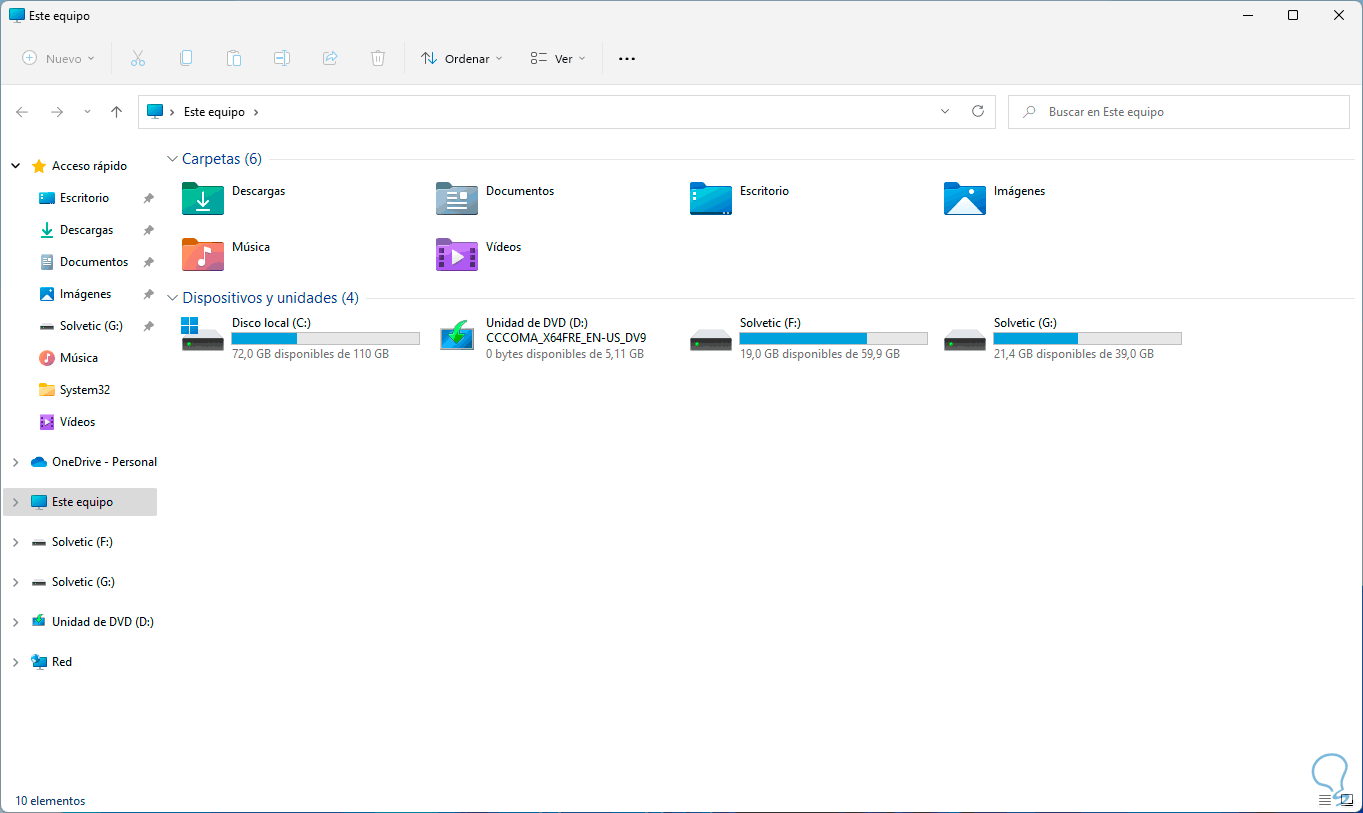Open the Ver view menu
The height and width of the screenshot is (813, 1363).
pos(558,59)
